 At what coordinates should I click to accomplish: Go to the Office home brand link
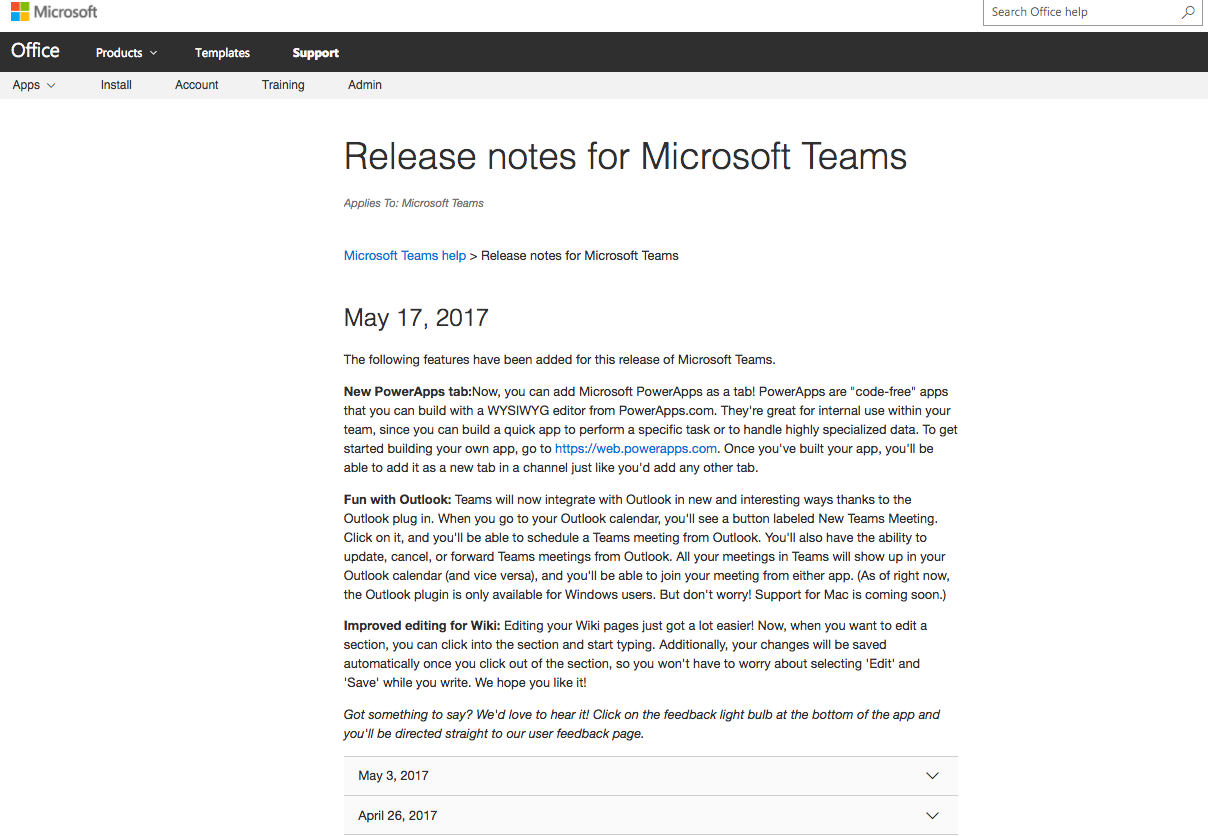coord(35,51)
